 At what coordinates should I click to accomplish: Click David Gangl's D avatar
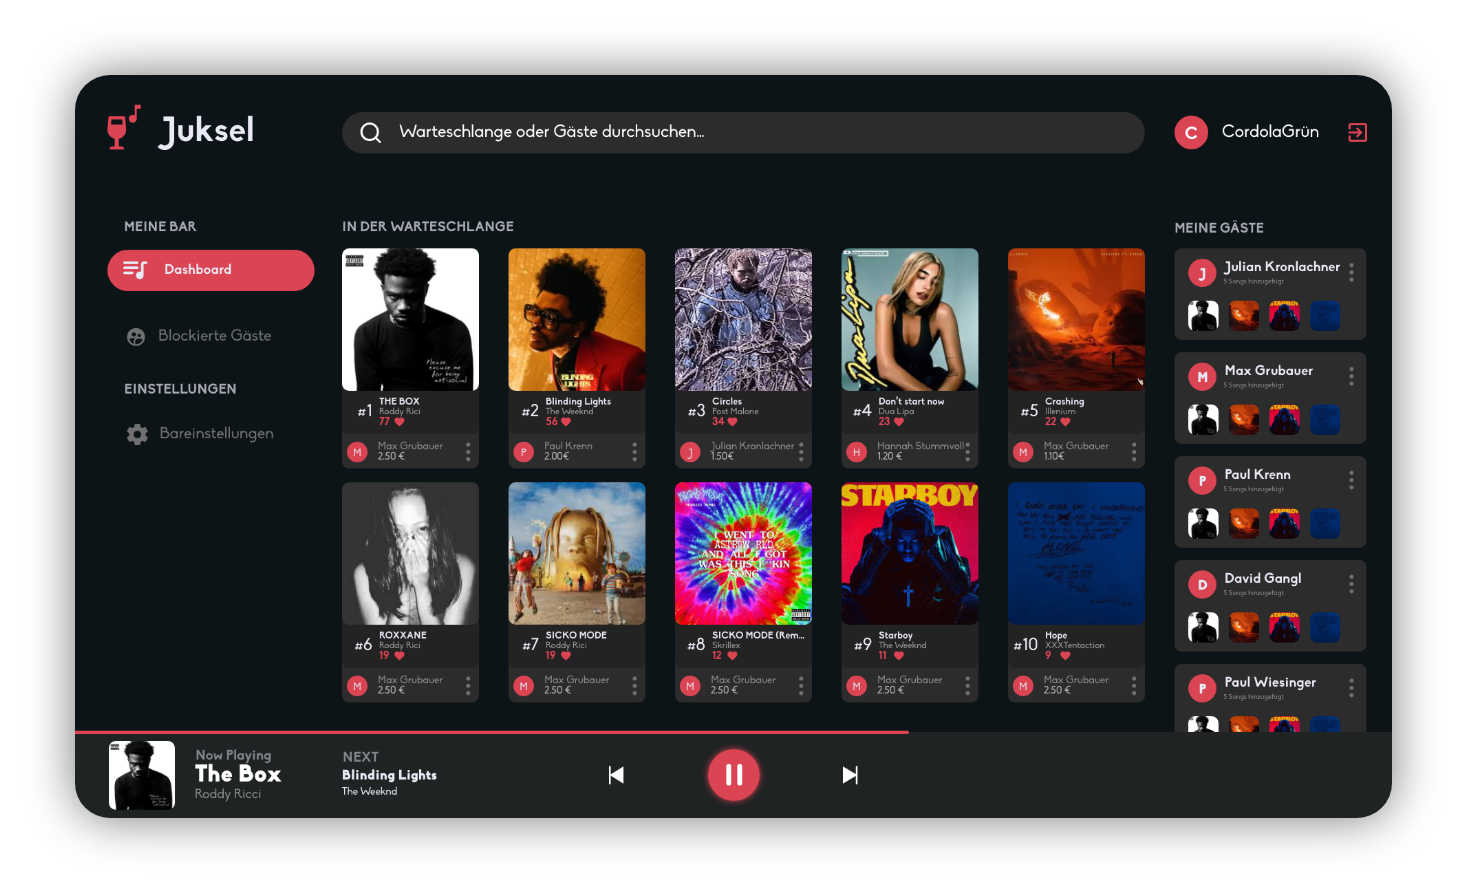(1202, 585)
